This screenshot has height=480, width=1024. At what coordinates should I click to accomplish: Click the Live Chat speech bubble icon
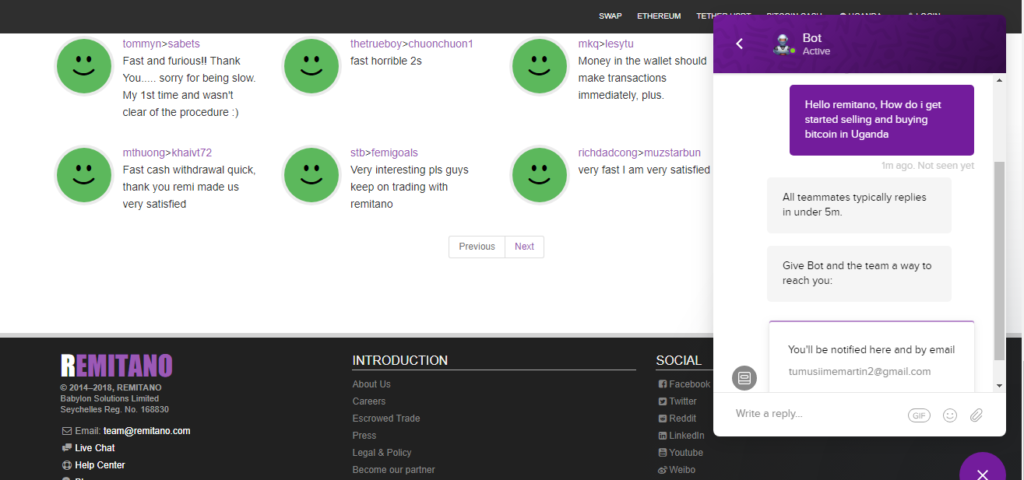click(67, 448)
